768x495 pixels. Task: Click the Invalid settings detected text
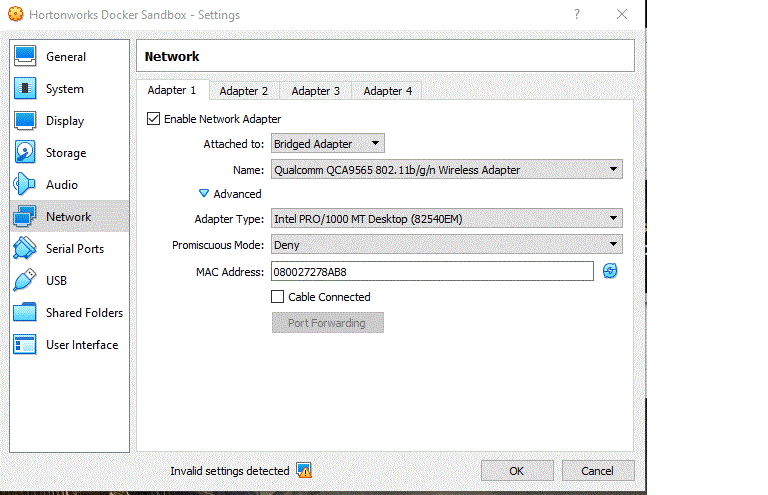pos(230,471)
